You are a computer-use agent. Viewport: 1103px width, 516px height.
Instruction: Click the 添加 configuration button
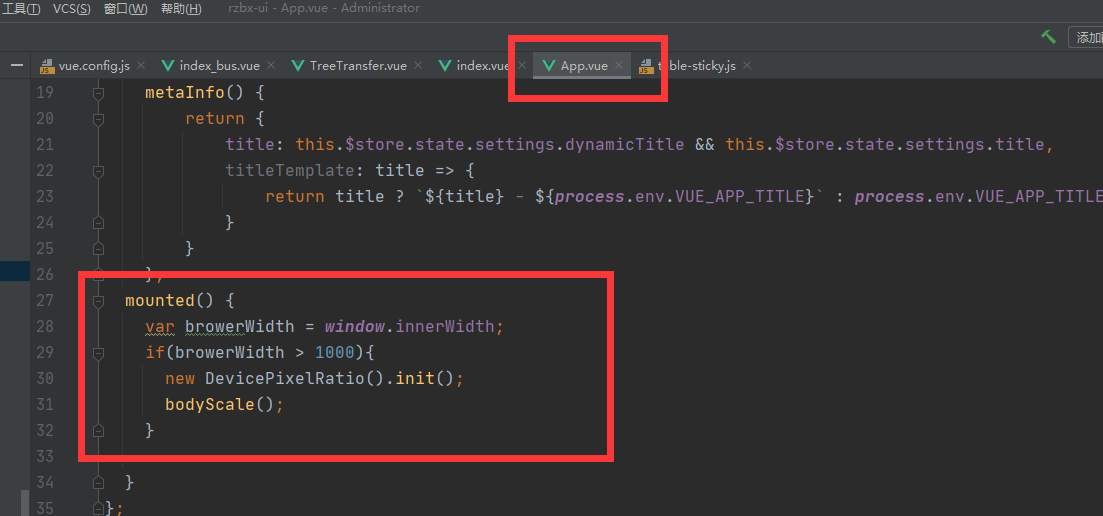[x=1088, y=38]
